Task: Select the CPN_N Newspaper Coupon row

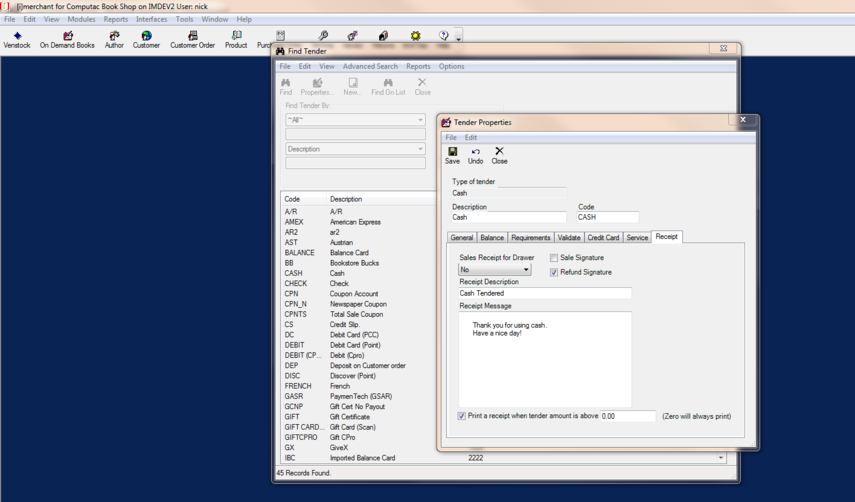Action: (x=359, y=304)
